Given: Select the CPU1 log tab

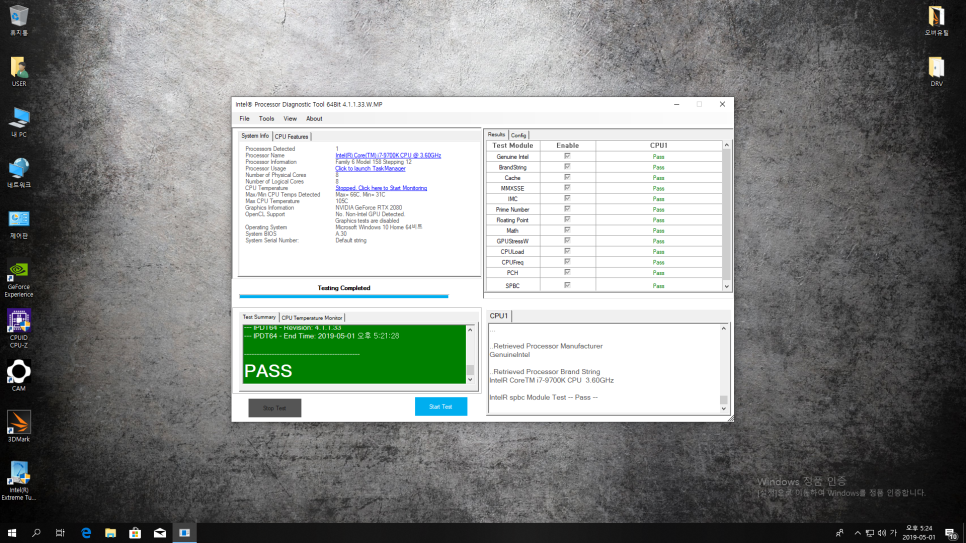Looking at the screenshot, I should click(499, 316).
